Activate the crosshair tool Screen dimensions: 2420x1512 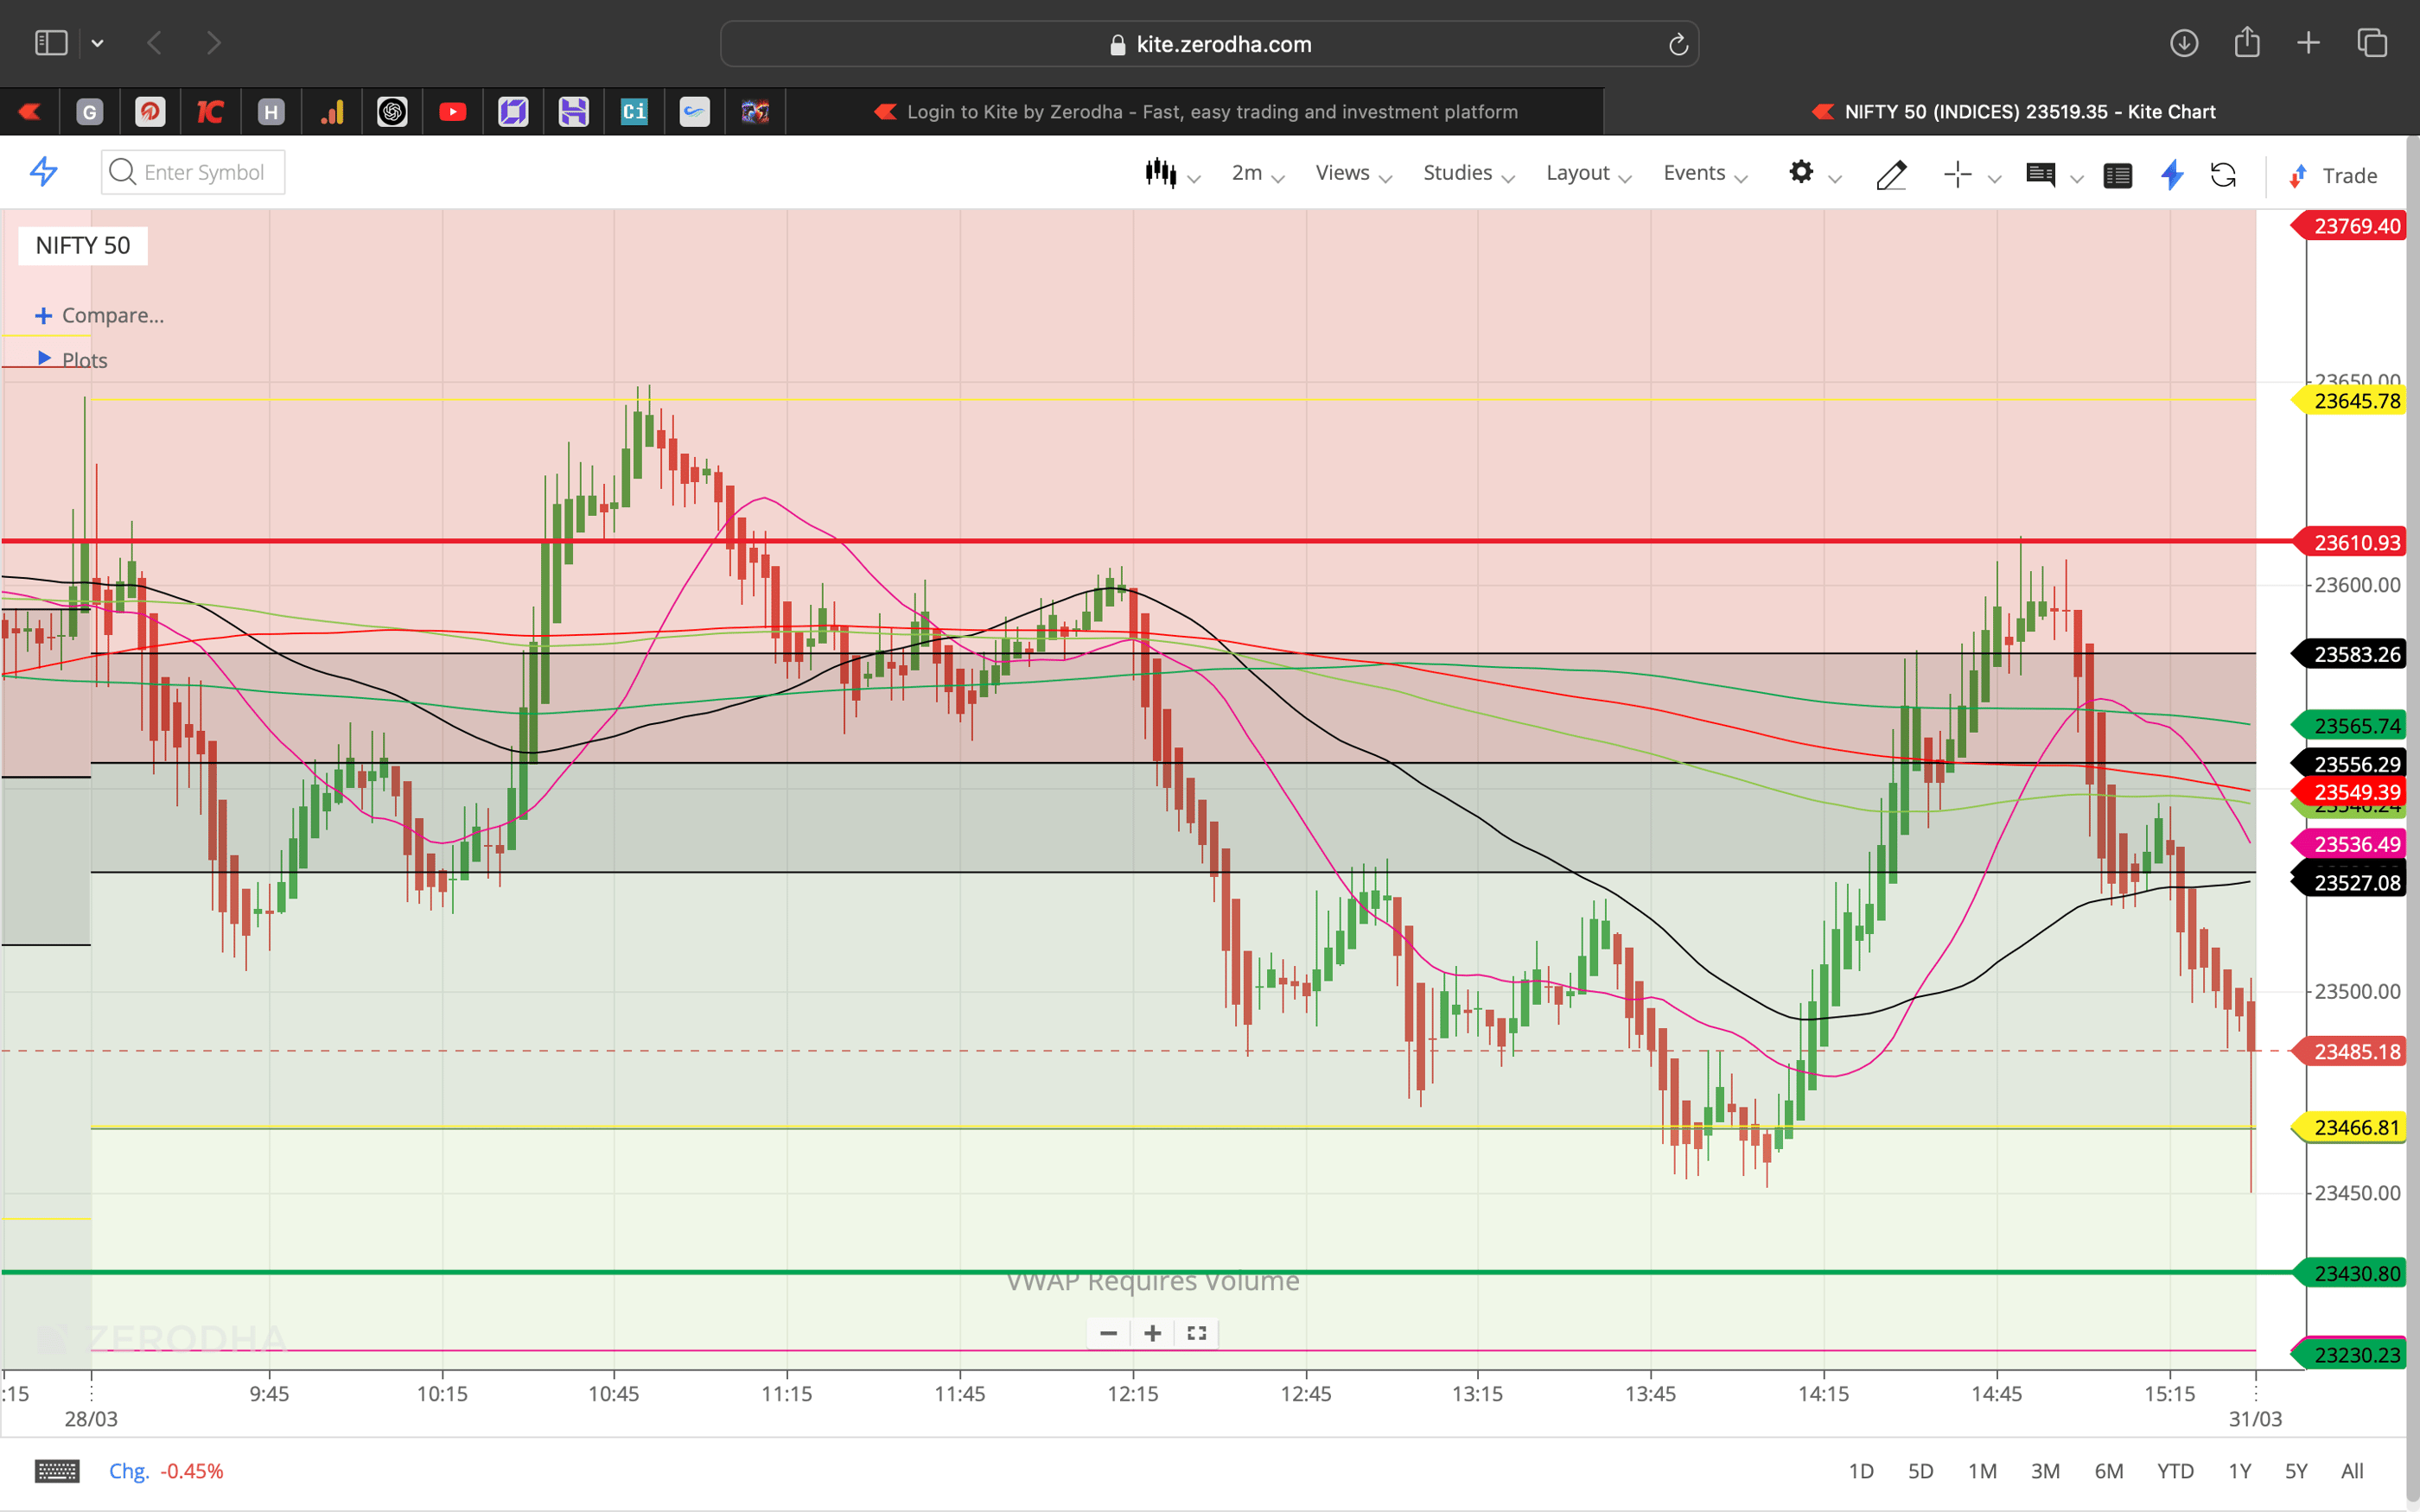tap(1957, 174)
